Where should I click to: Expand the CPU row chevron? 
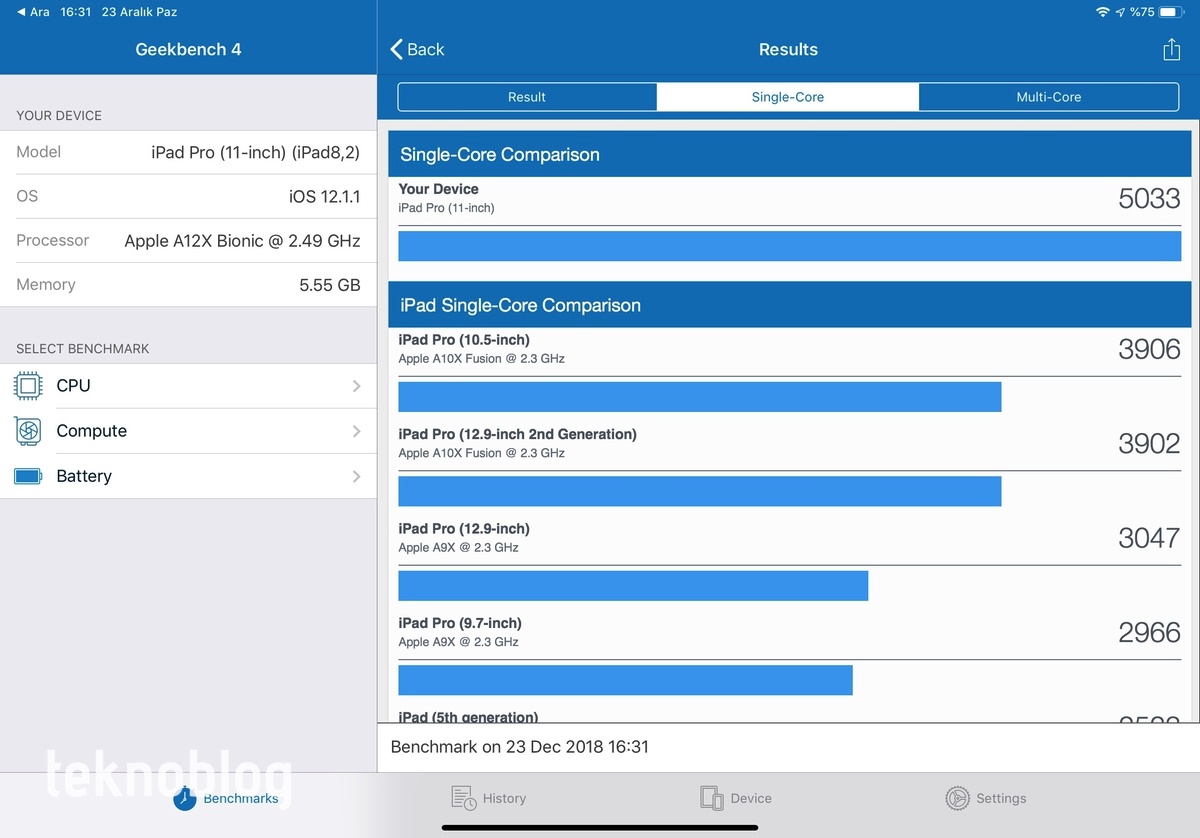click(x=356, y=386)
